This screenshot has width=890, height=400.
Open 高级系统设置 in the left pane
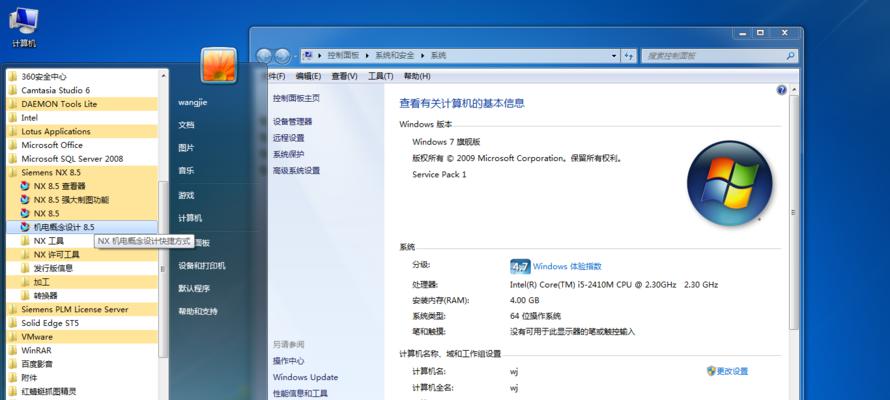296,171
